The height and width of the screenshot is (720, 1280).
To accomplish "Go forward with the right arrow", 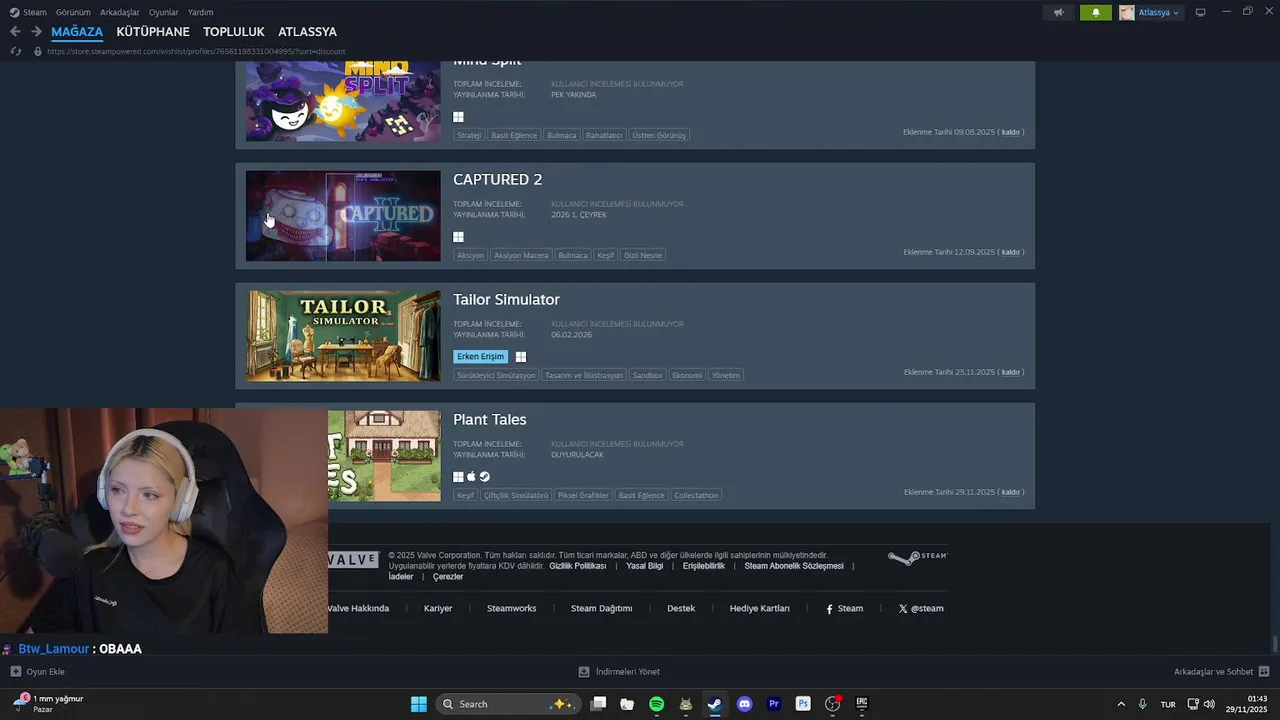I will tap(36, 32).
